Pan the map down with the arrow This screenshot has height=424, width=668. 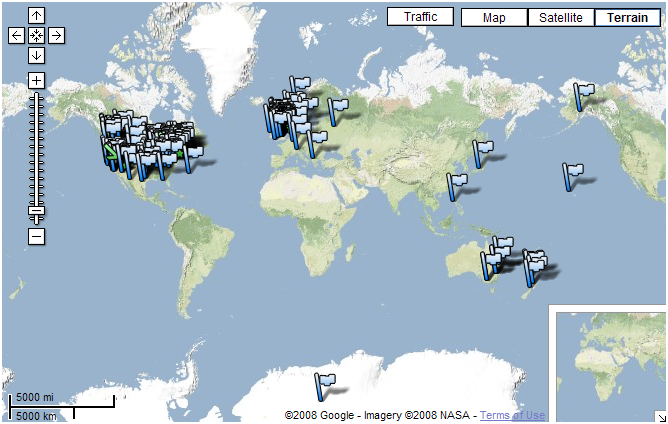click(x=36, y=55)
